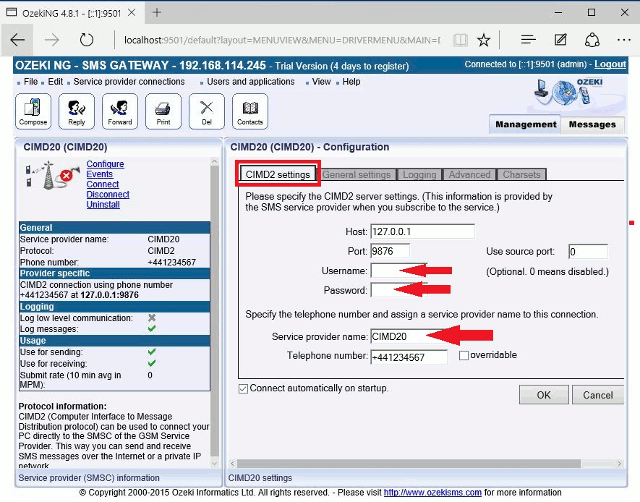Open Service provider connections menu
The width and height of the screenshot is (640, 502).
tap(129, 82)
